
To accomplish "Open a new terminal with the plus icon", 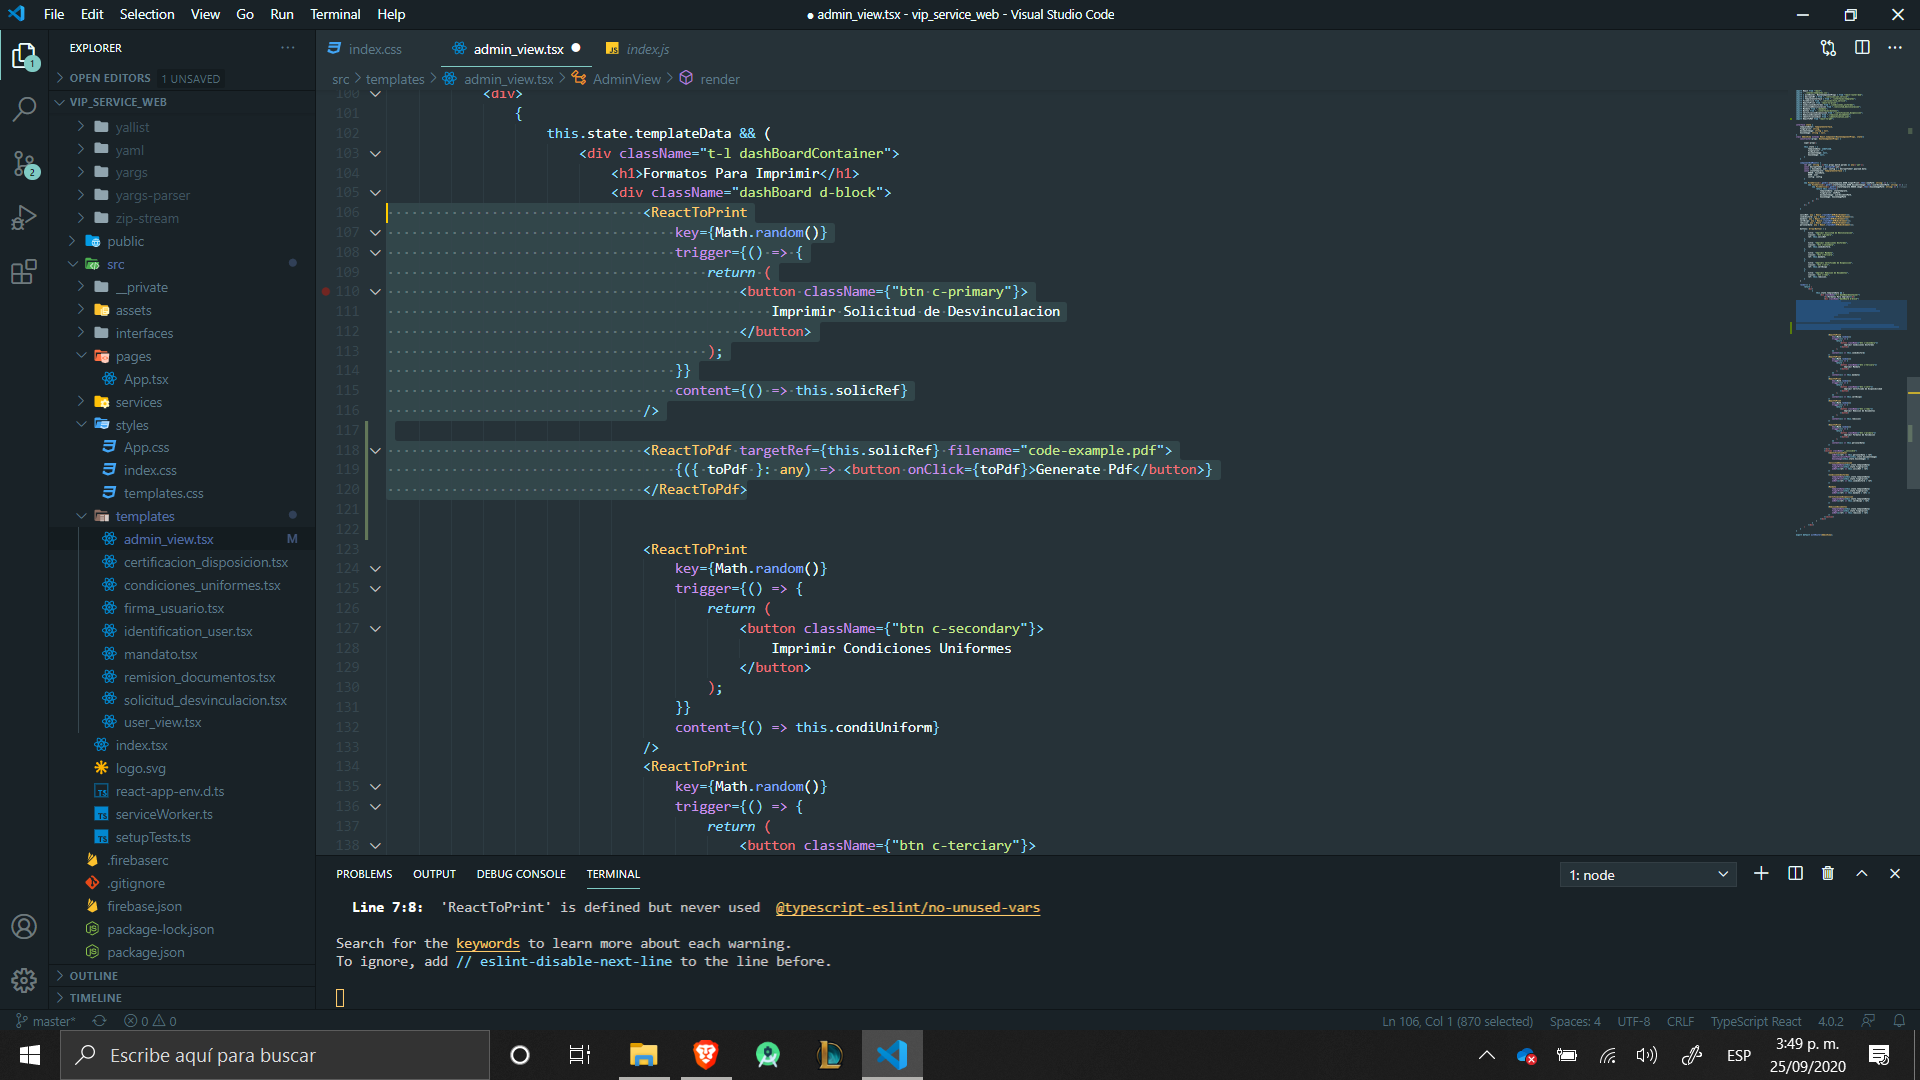I will click(1761, 873).
